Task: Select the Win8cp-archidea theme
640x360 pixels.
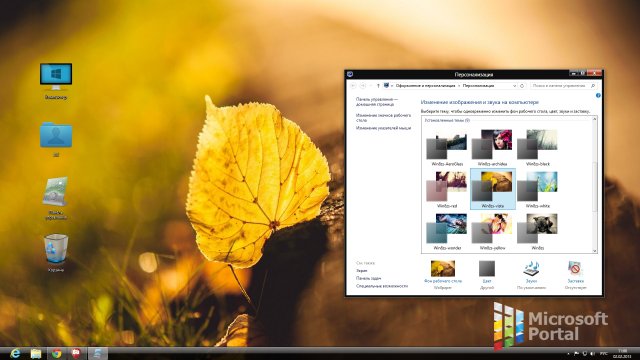Action: [x=493, y=147]
